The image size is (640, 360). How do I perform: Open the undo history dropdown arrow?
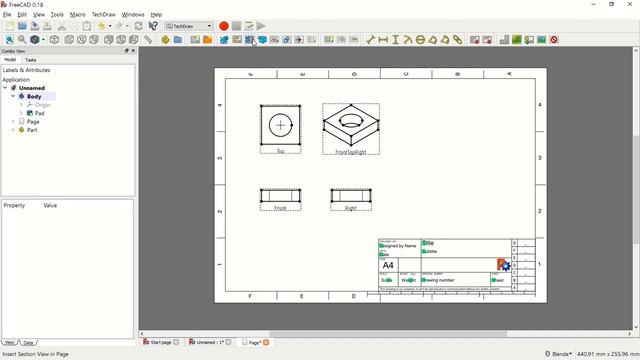(110, 26)
